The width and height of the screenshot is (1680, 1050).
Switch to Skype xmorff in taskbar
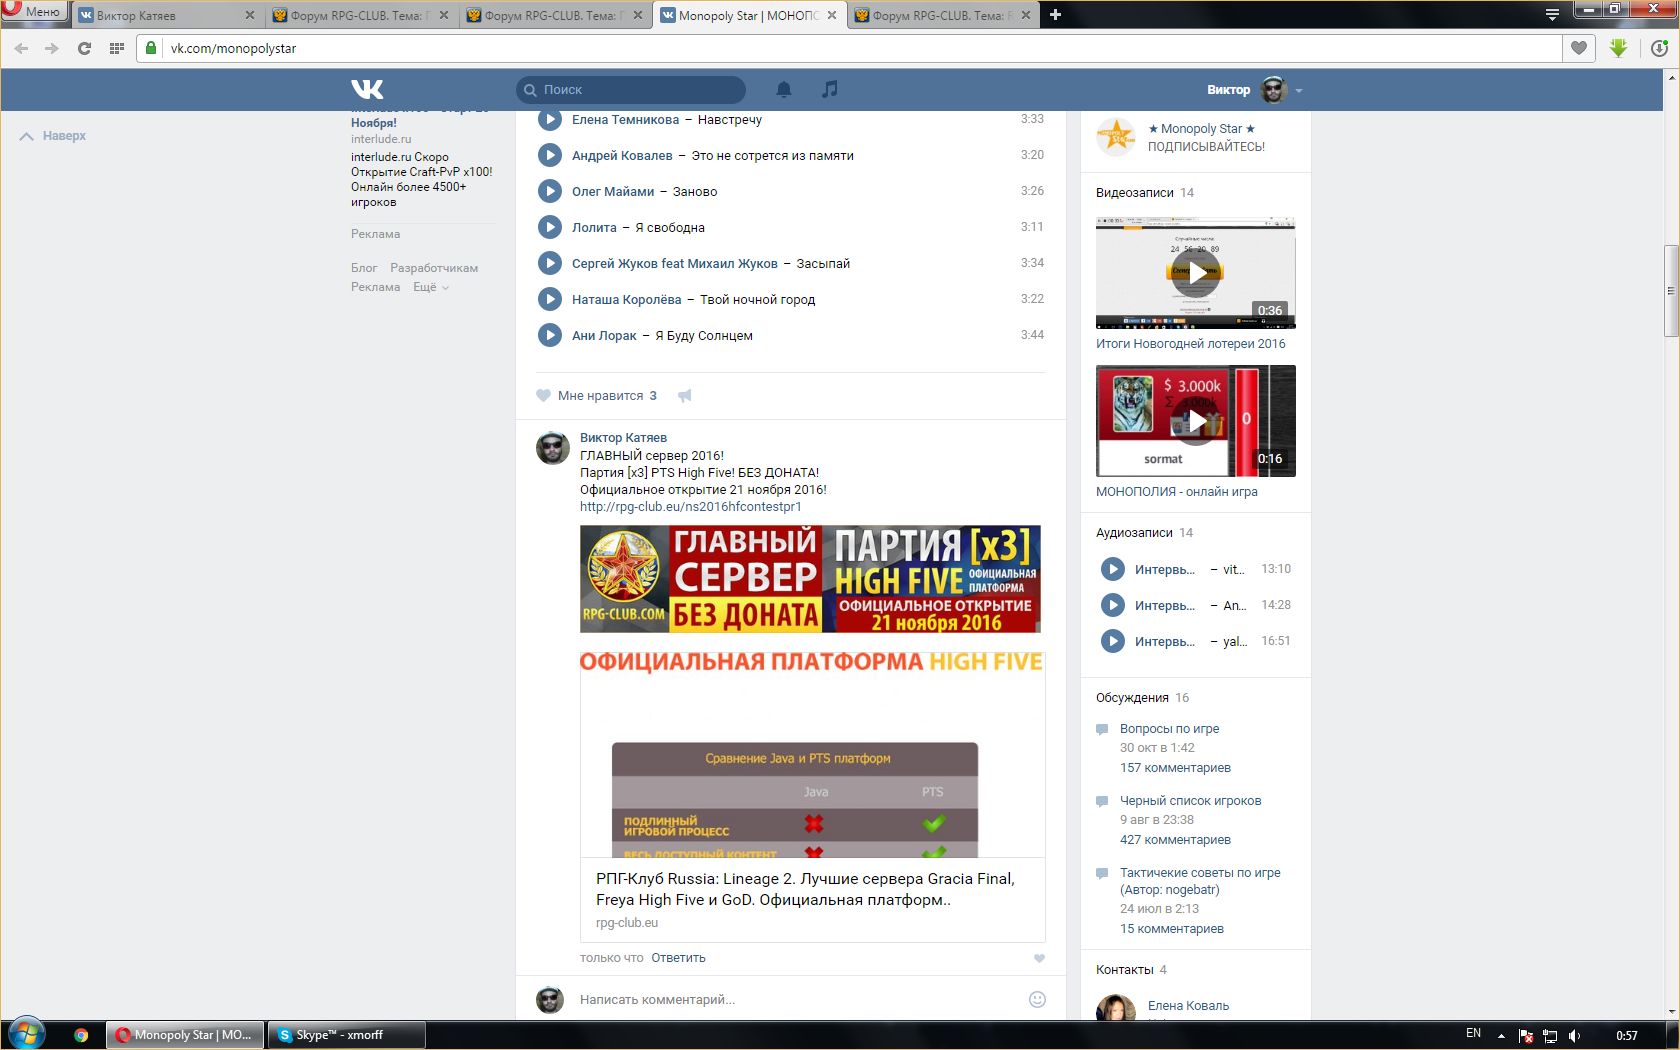(346, 1035)
